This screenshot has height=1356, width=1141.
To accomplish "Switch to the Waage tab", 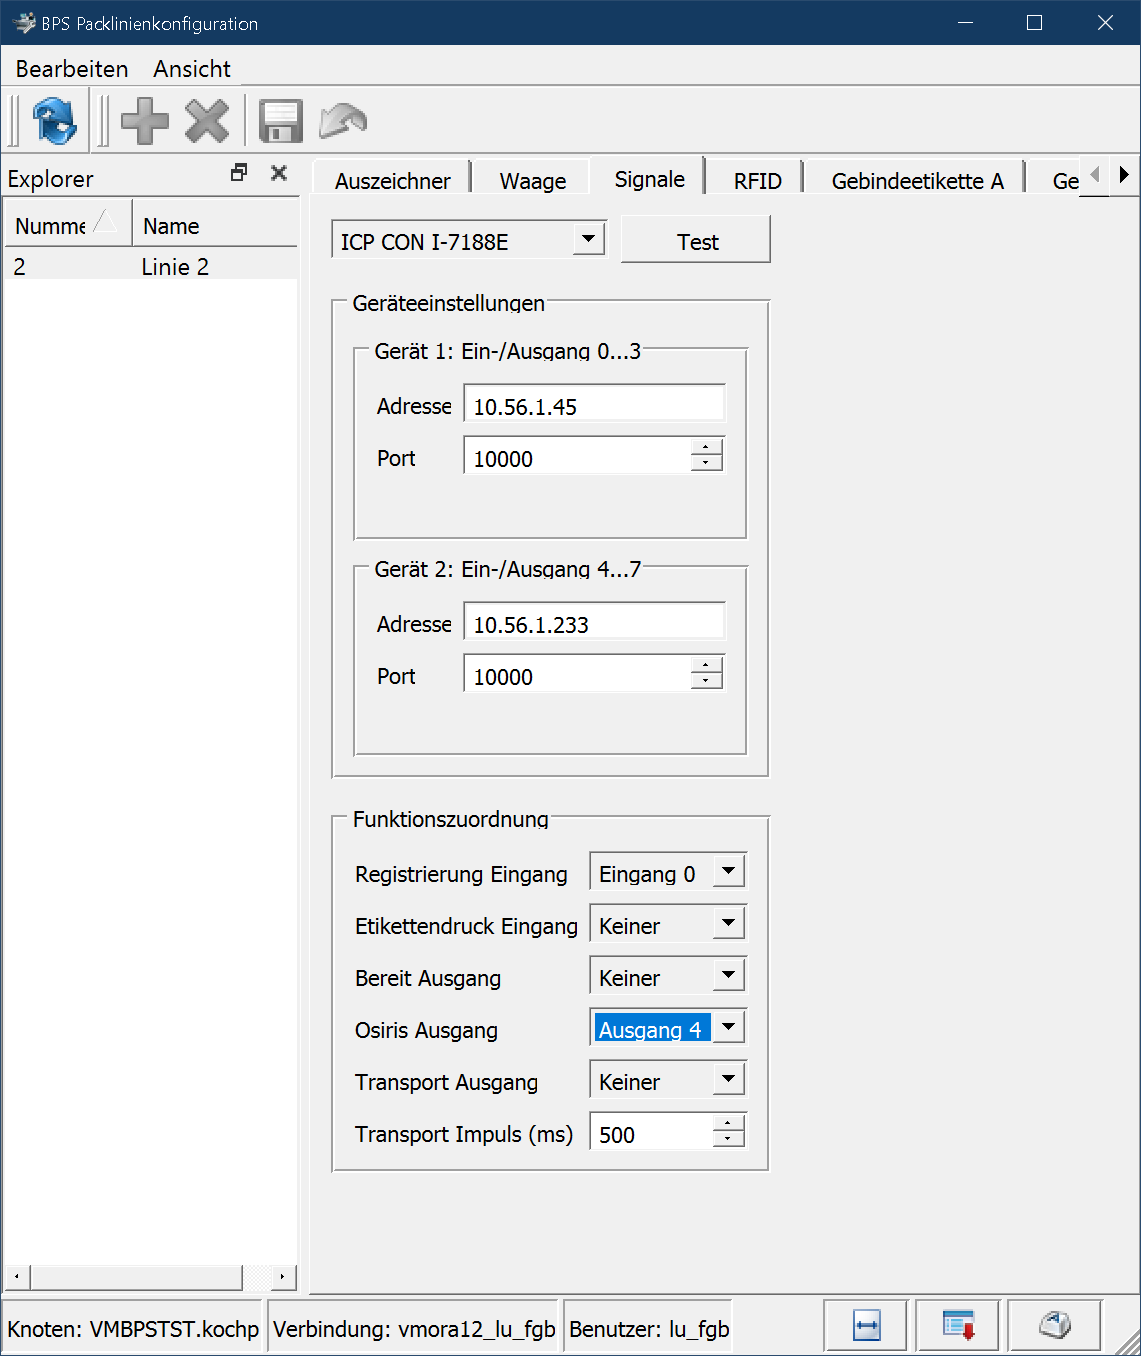I will click(532, 181).
